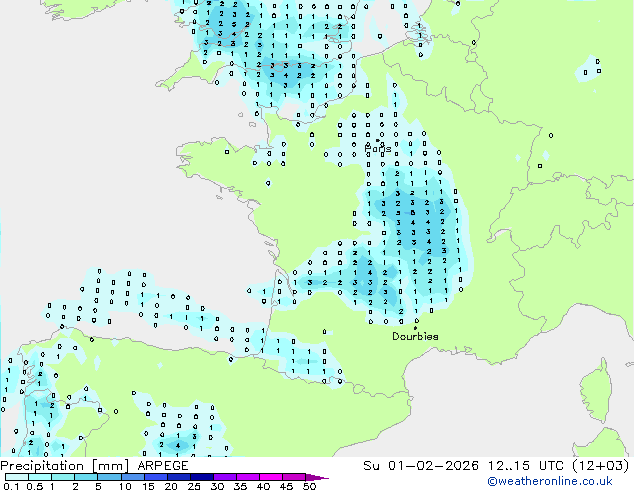Pick the 40–45 mm magenta legend swatch
634x490 pixels.
click(x=271, y=477)
